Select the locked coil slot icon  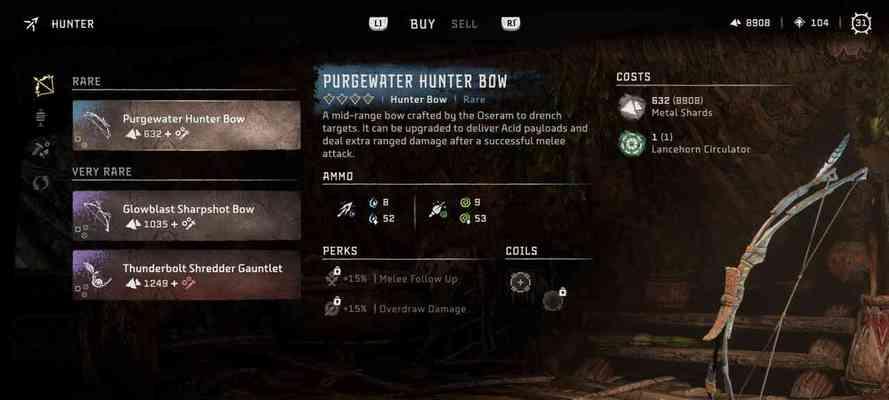pyautogui.click(x=554, y=300)
